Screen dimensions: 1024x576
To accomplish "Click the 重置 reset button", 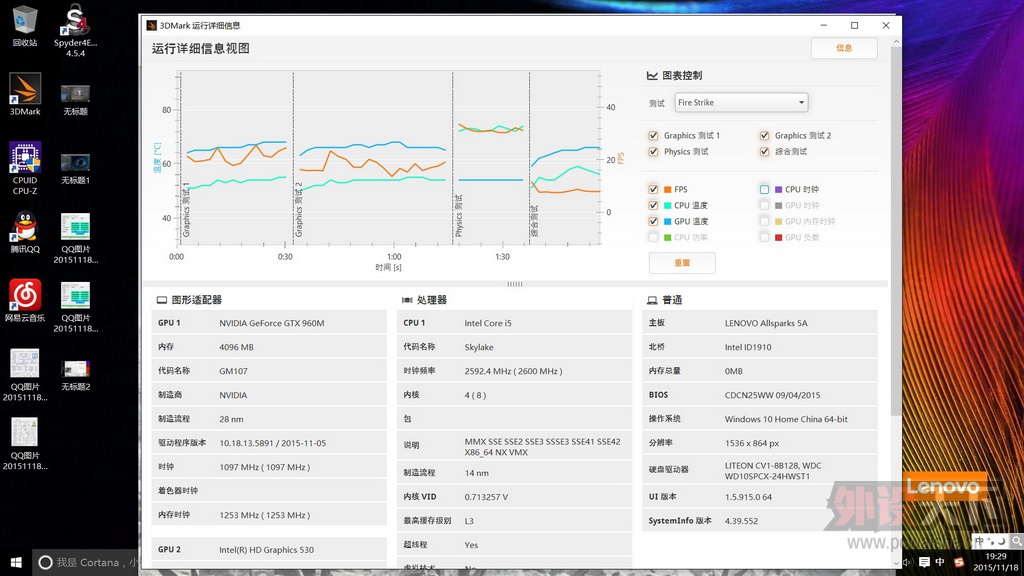I will 682,263.
